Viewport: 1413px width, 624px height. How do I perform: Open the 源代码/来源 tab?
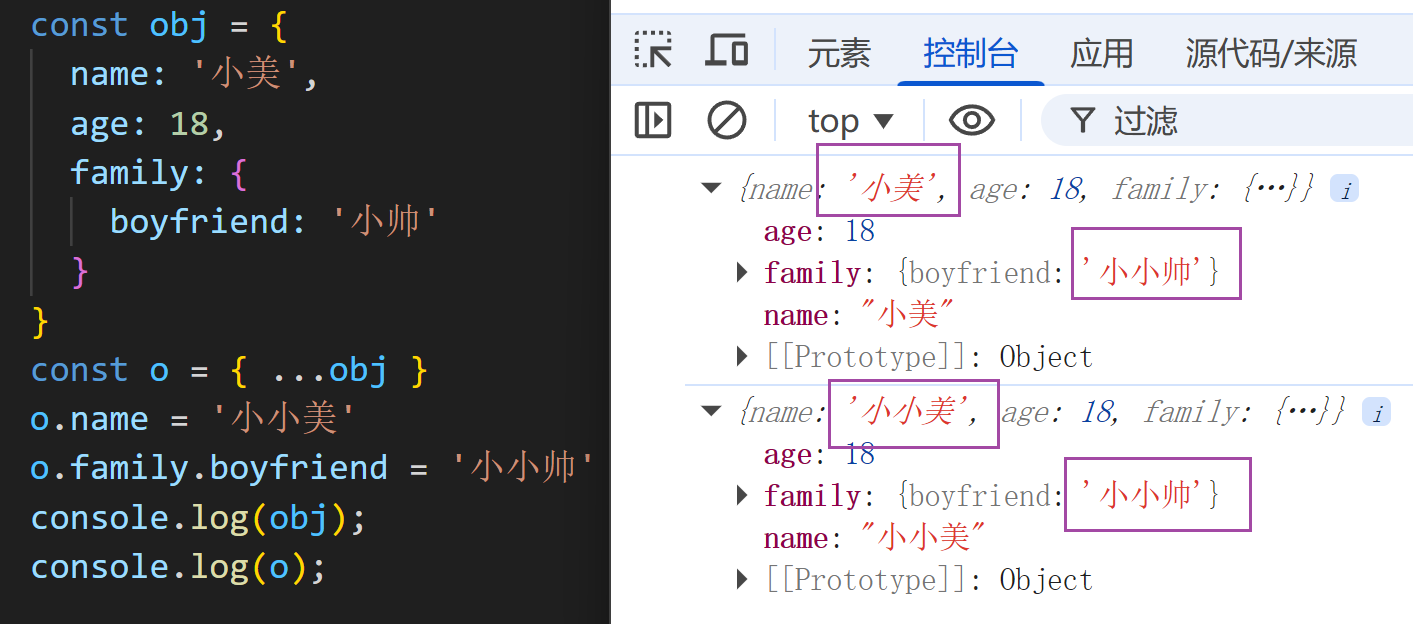click(x=1271, y=52)
